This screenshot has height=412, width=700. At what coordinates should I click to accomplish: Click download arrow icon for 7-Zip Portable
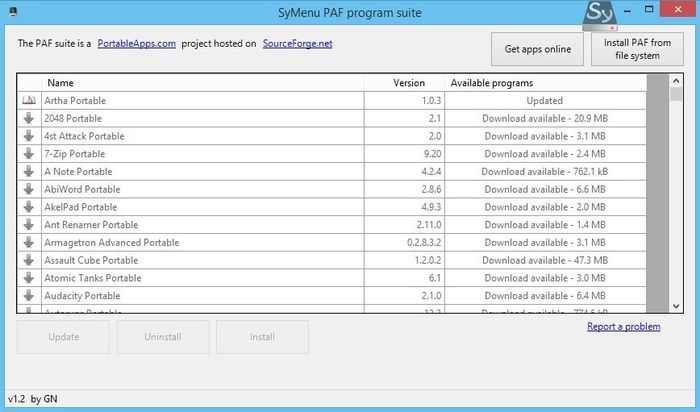[29, 154]
